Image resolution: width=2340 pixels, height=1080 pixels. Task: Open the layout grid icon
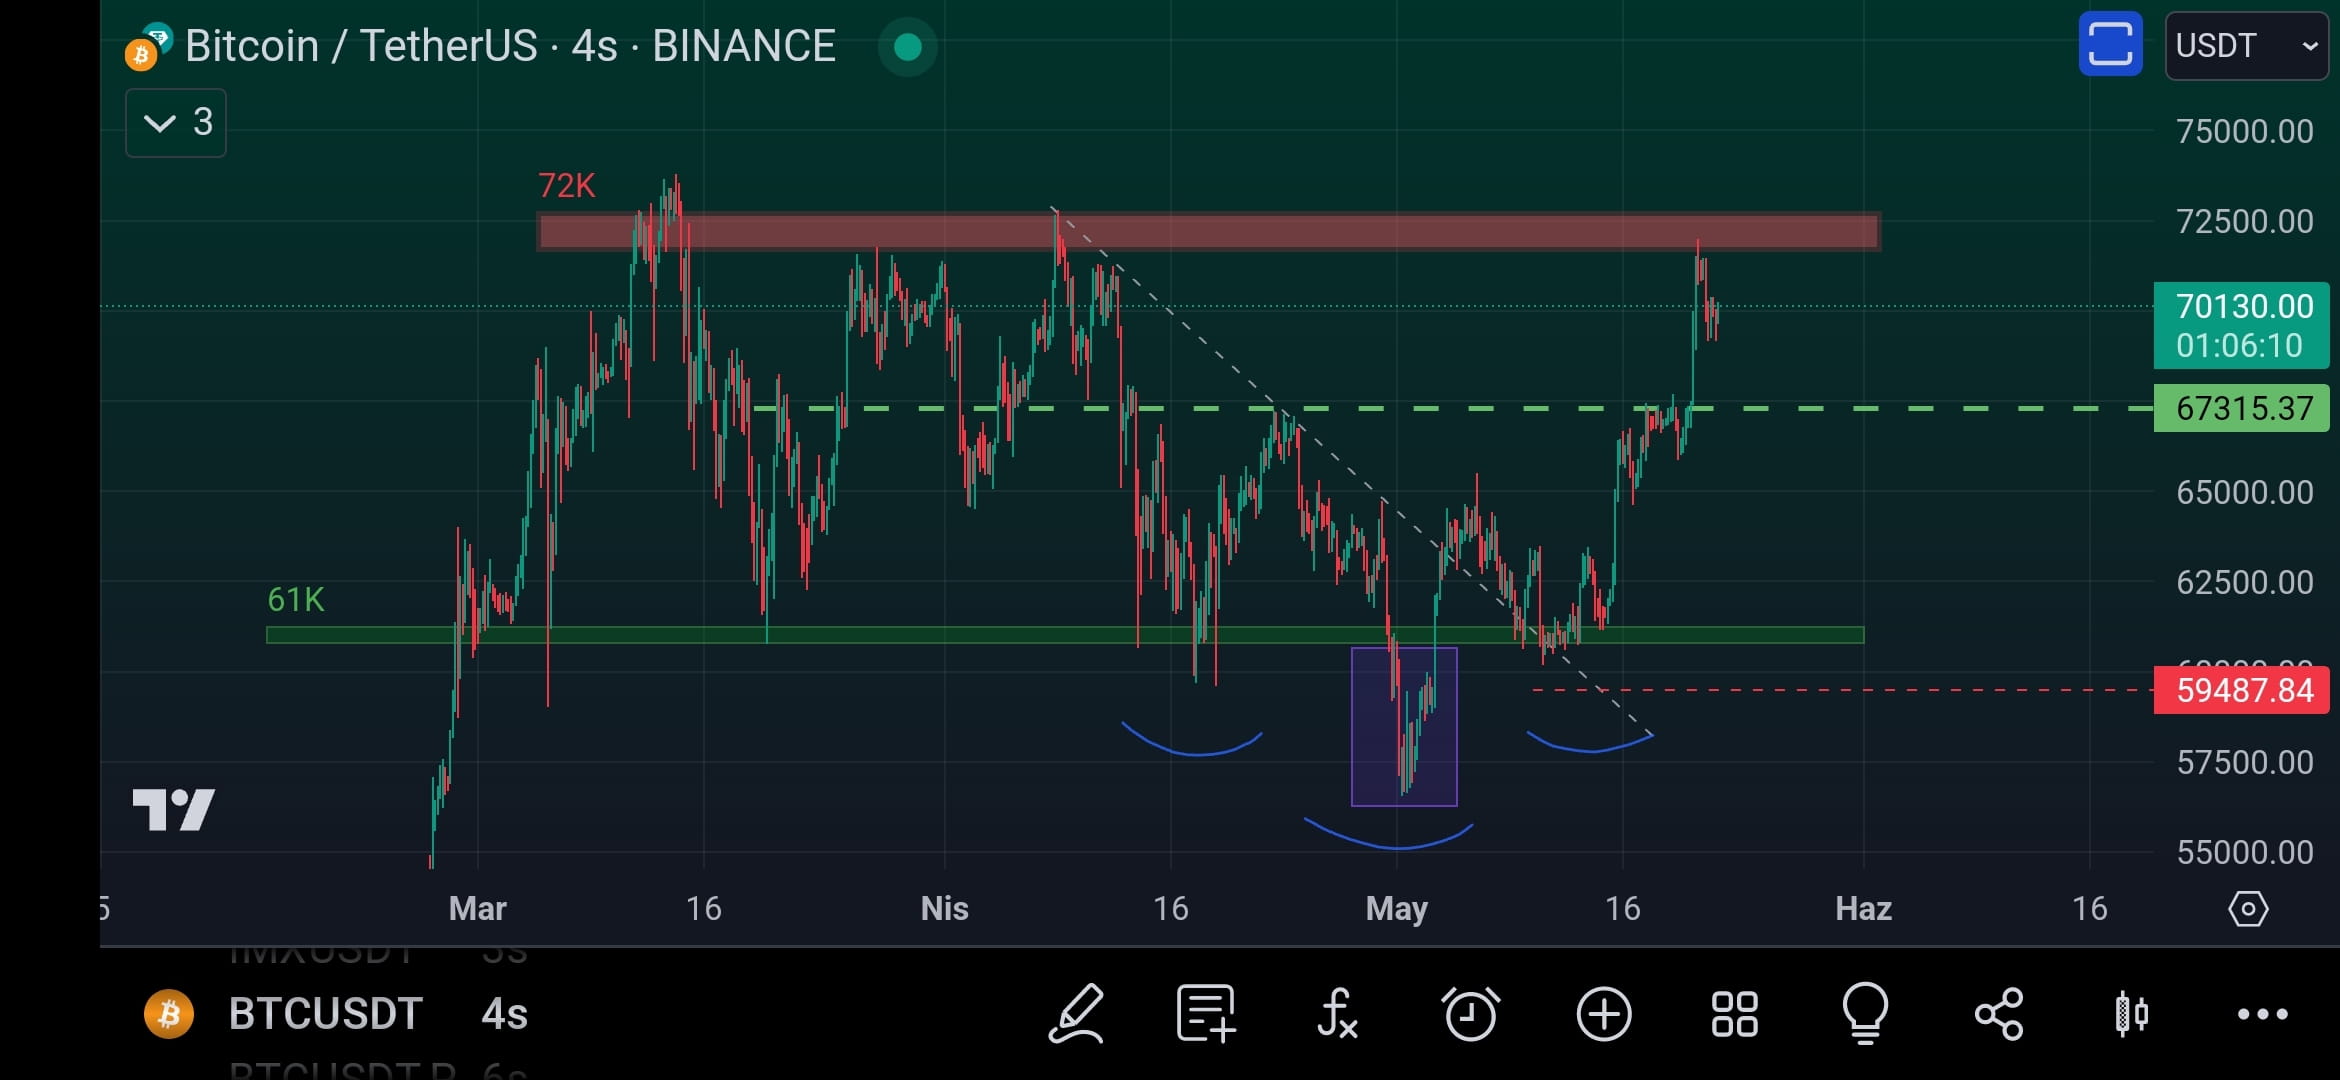point(1734,1014)
